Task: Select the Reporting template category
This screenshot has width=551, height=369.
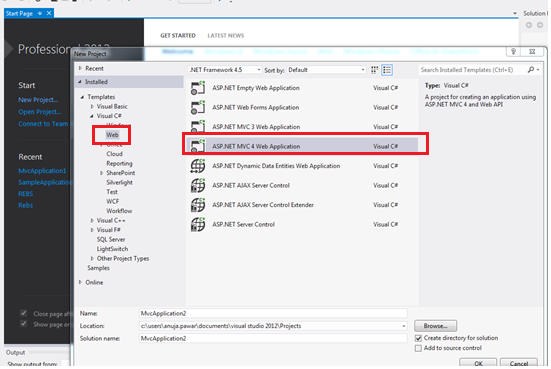Action: click(x=119, y=163)
